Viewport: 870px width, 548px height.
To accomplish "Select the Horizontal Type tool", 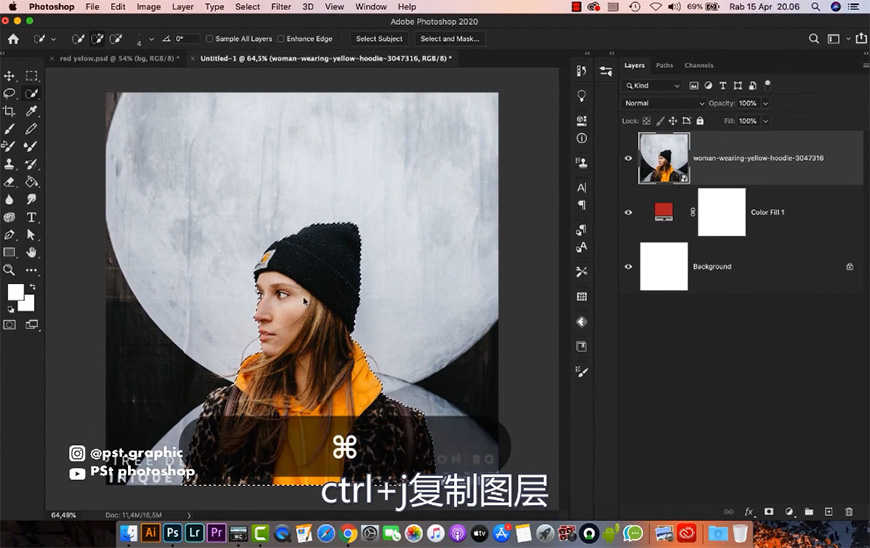I will click(32, 217).
